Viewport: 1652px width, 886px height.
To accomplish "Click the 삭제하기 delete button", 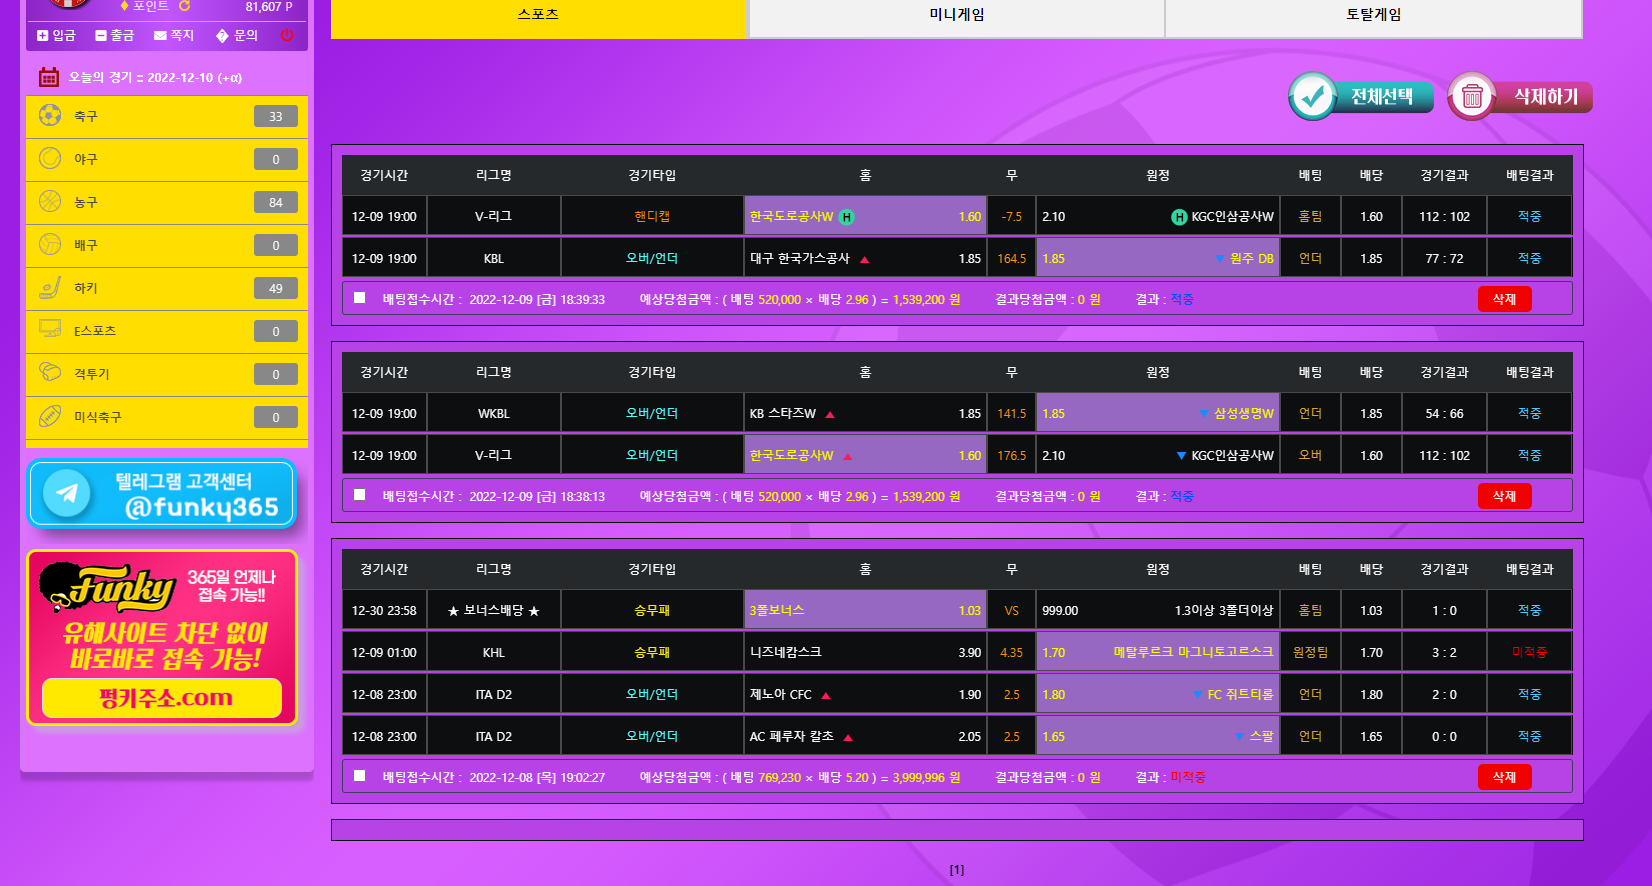I will coord(1521,97).
